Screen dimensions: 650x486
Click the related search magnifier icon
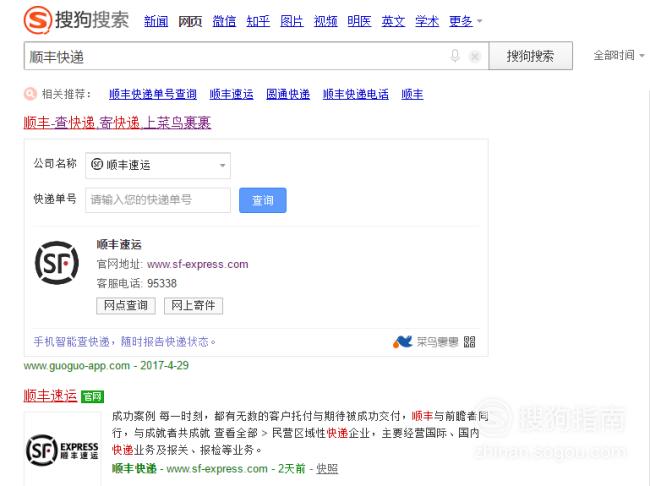(x=30, y=94)
